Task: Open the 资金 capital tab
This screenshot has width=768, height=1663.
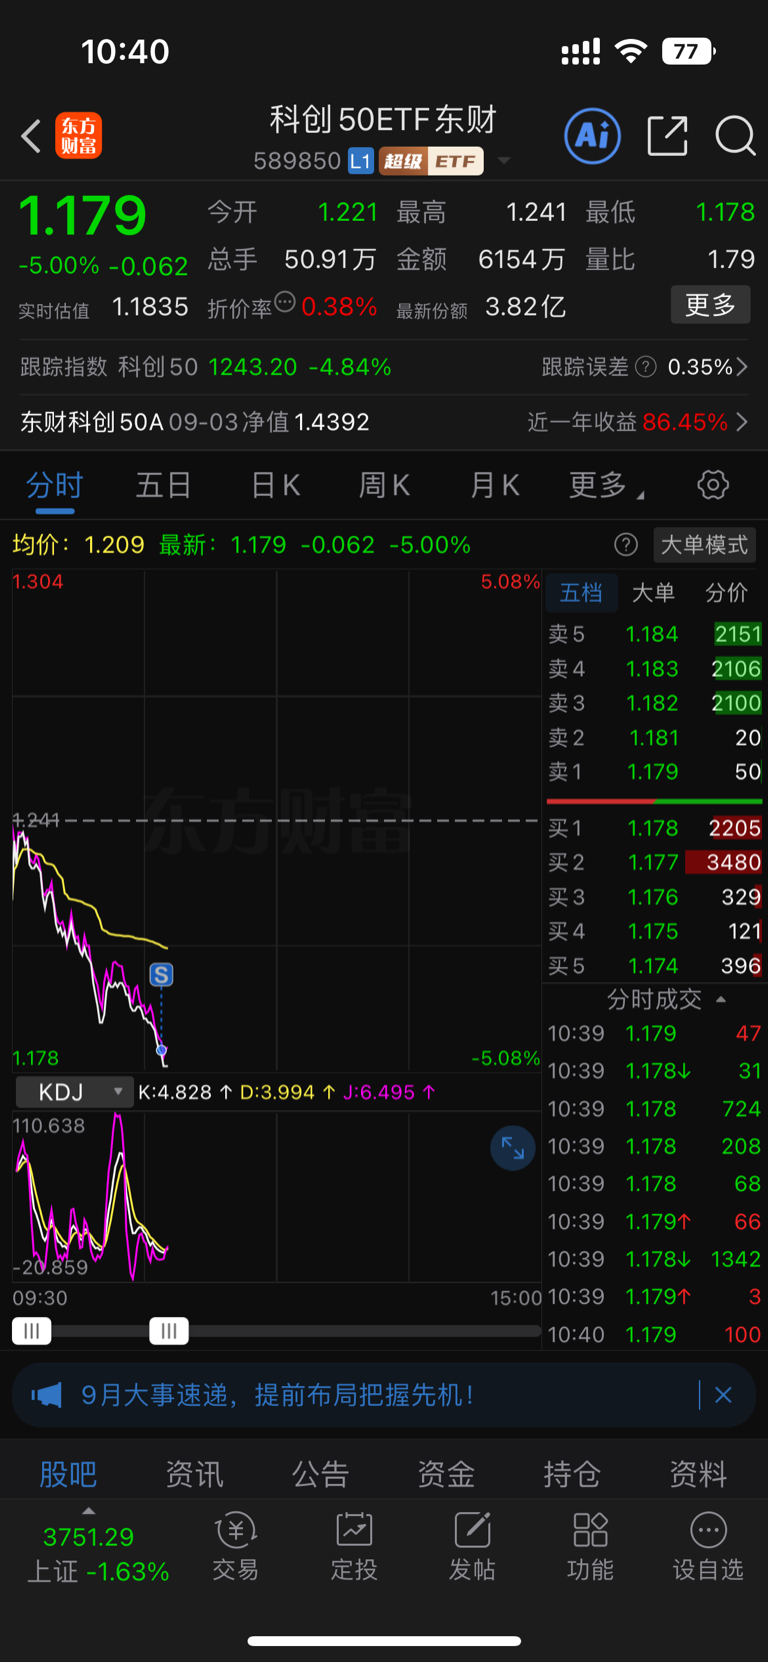Action: [x=446, y=1473]
